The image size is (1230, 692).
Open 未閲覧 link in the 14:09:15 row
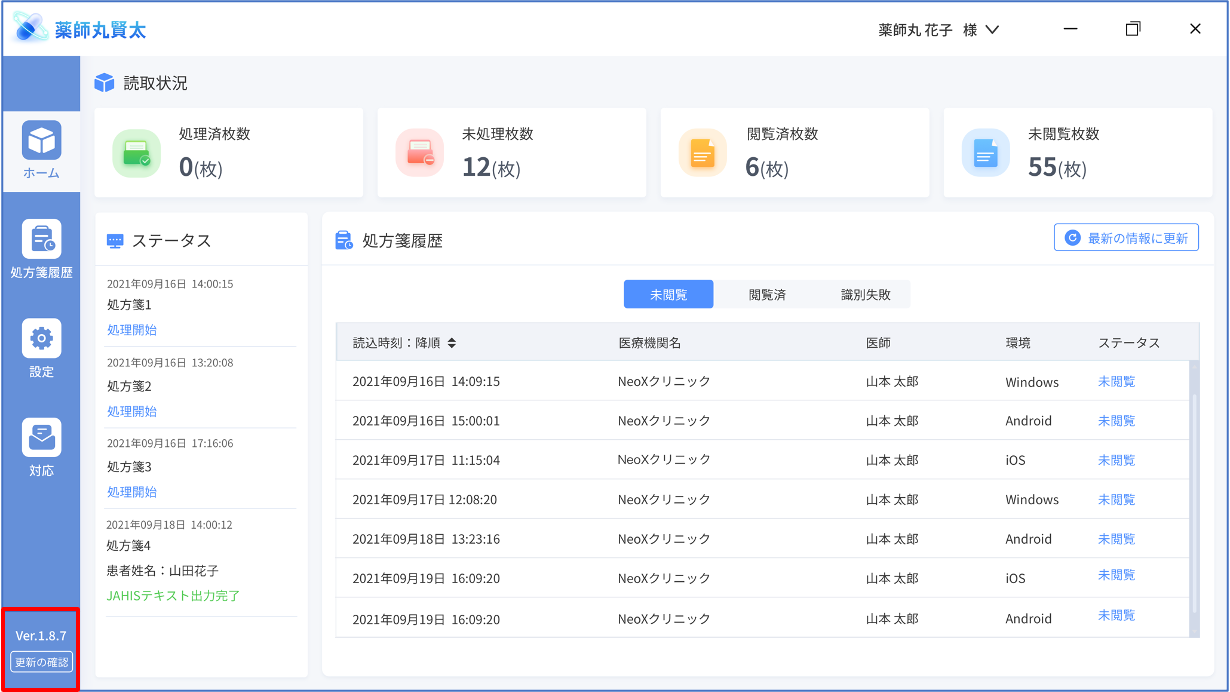pyautogui.click(x=1116, y=381)
